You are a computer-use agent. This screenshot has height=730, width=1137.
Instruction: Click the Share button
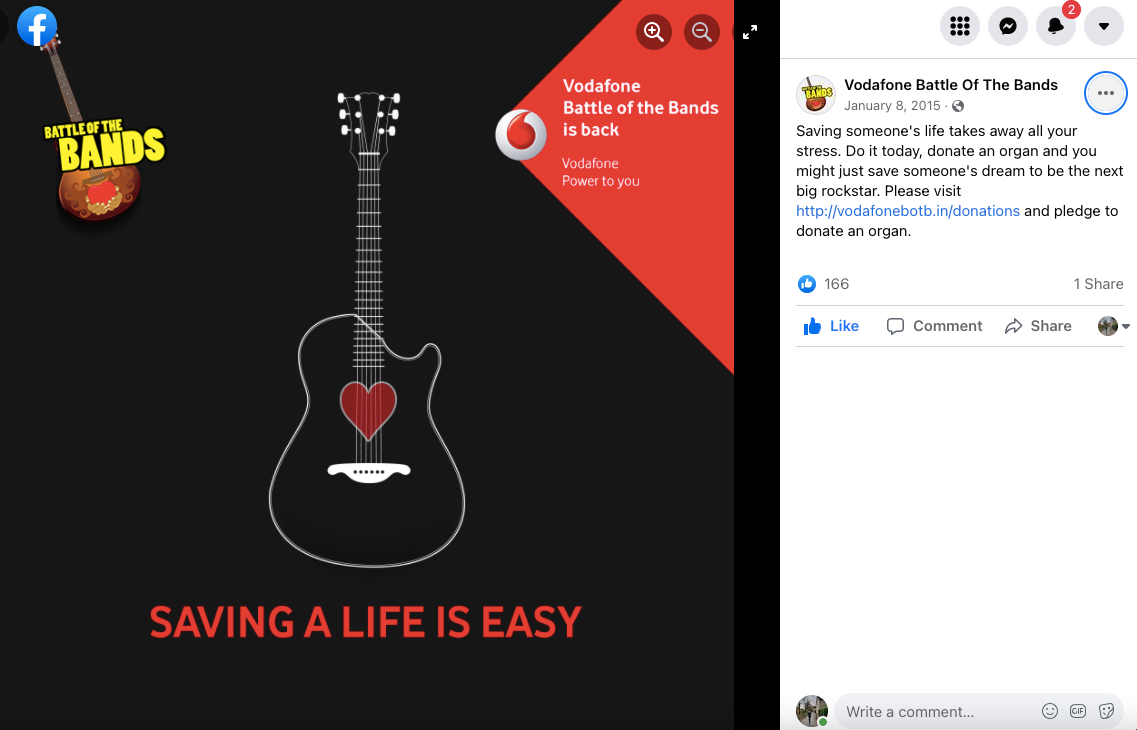click(1038, 326)
